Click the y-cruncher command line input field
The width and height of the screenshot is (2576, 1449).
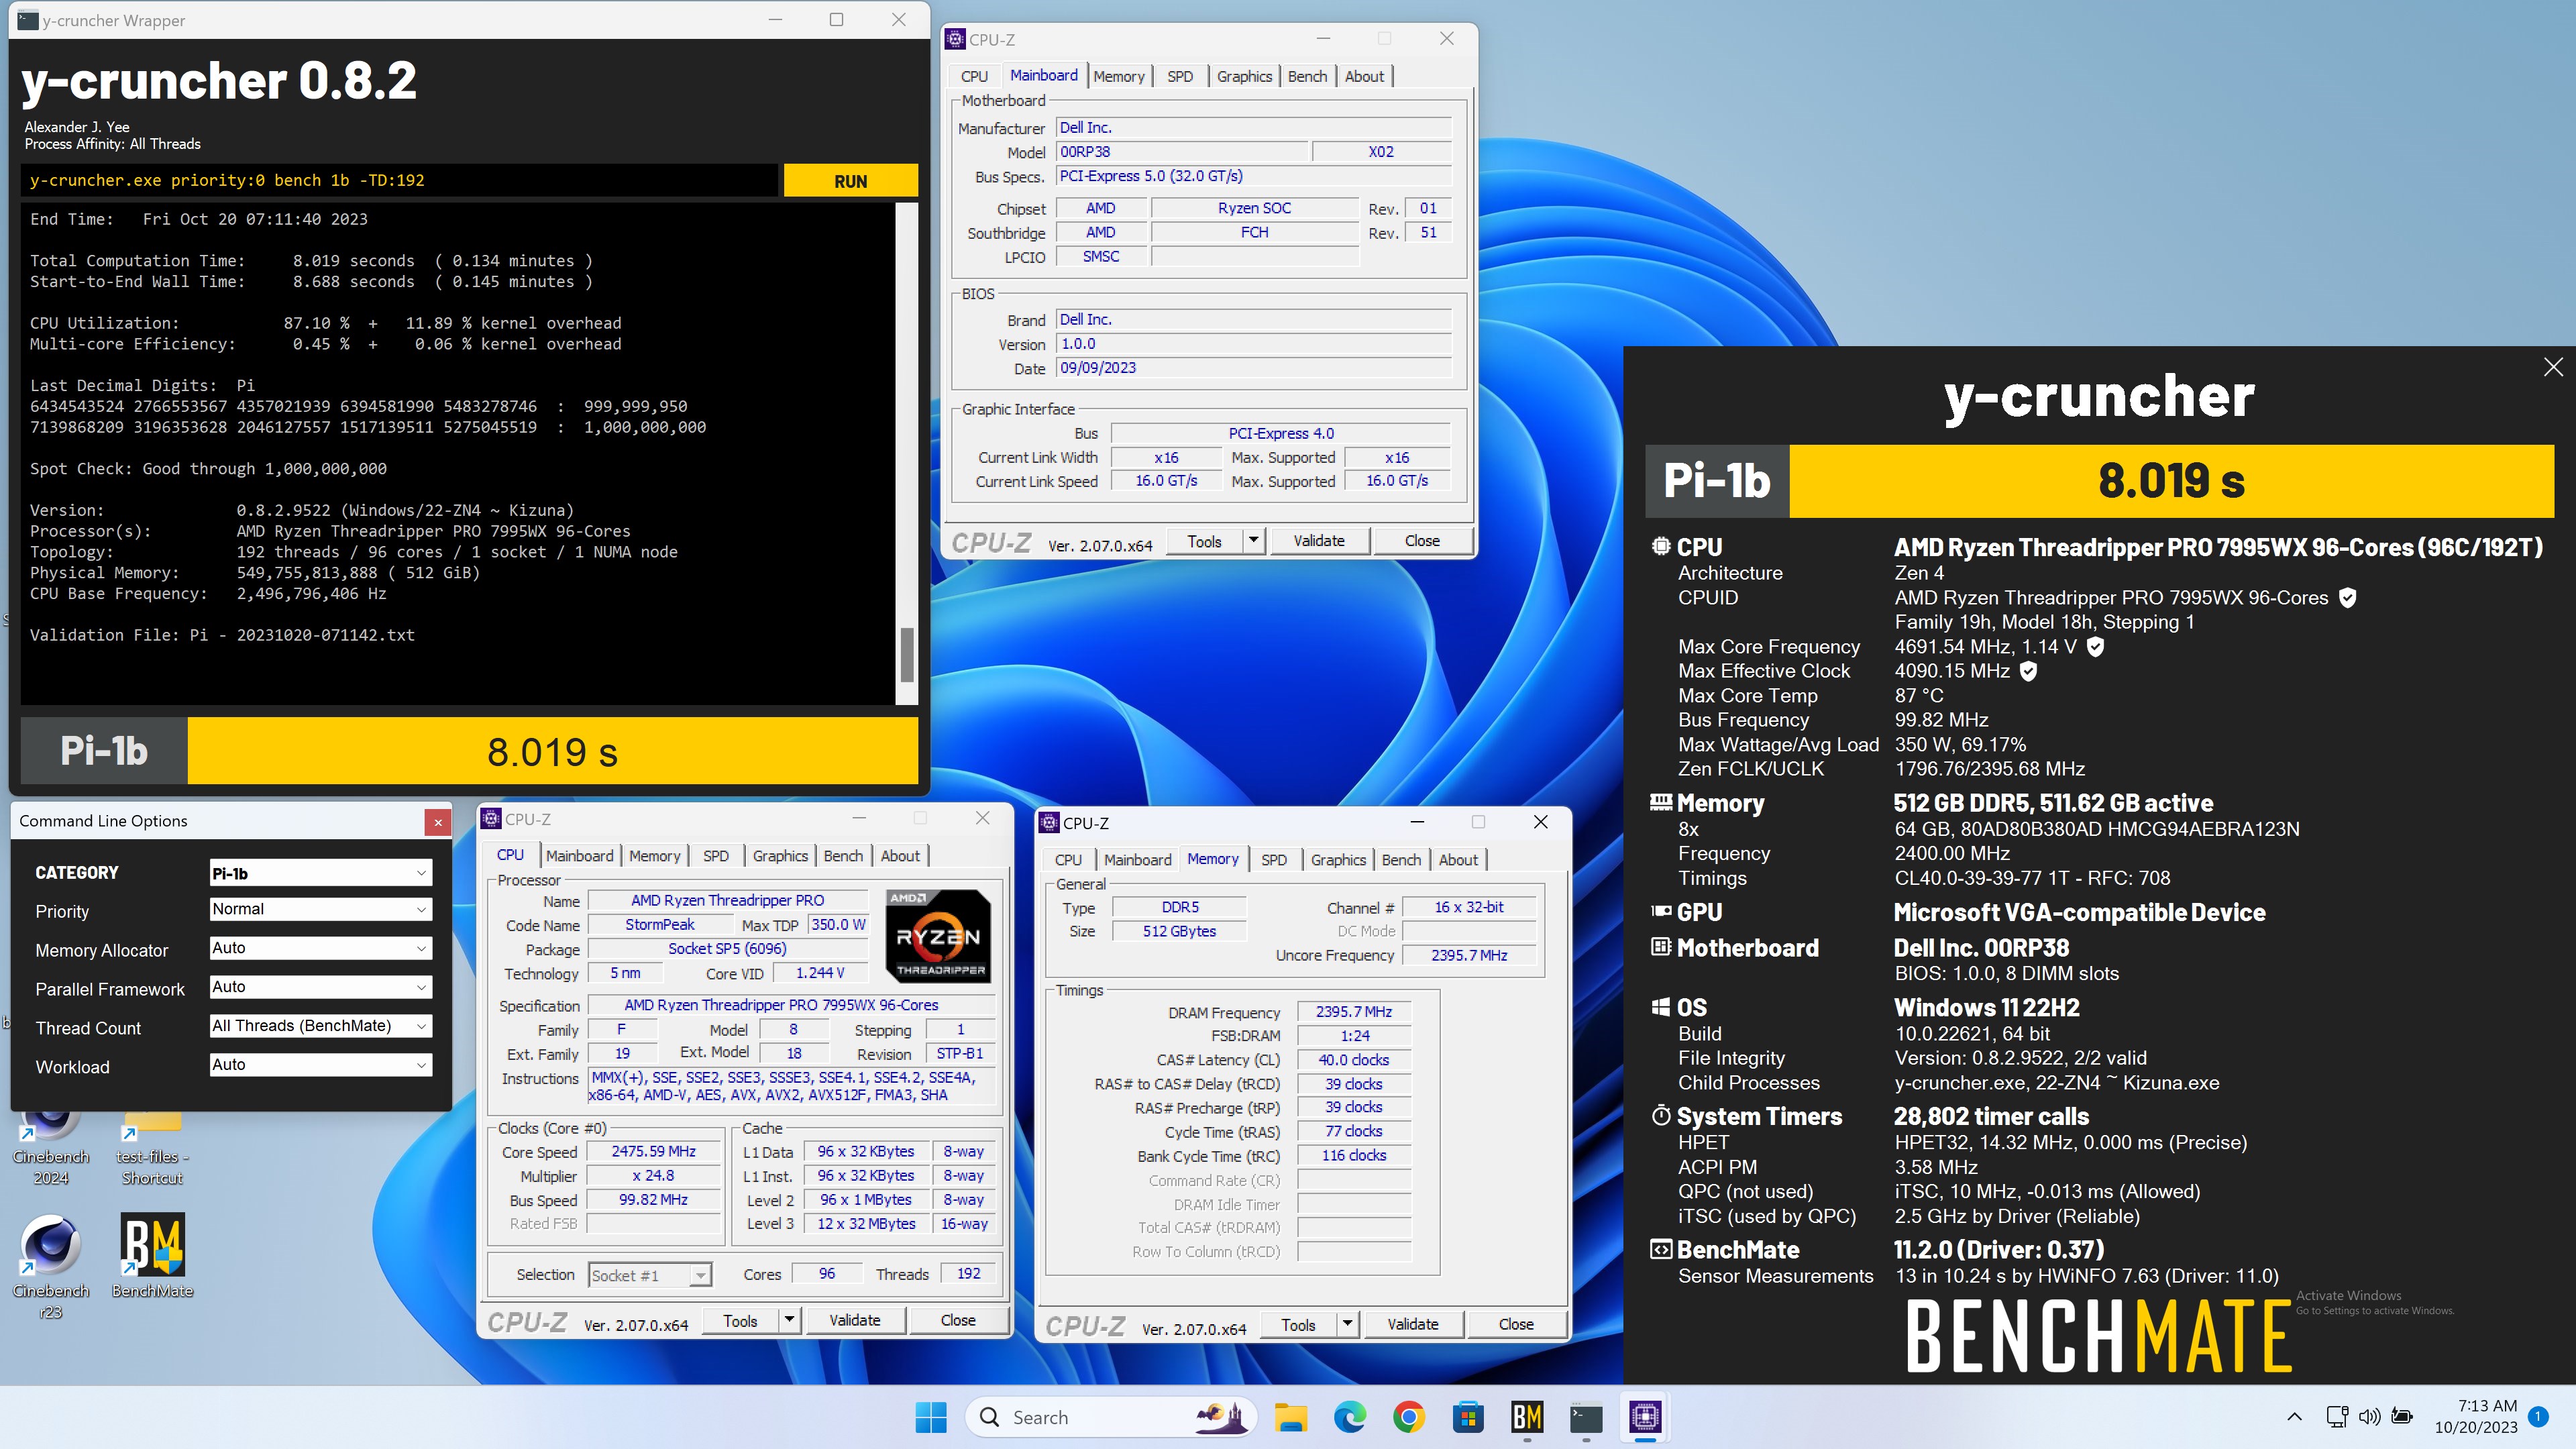pos(398,181)
